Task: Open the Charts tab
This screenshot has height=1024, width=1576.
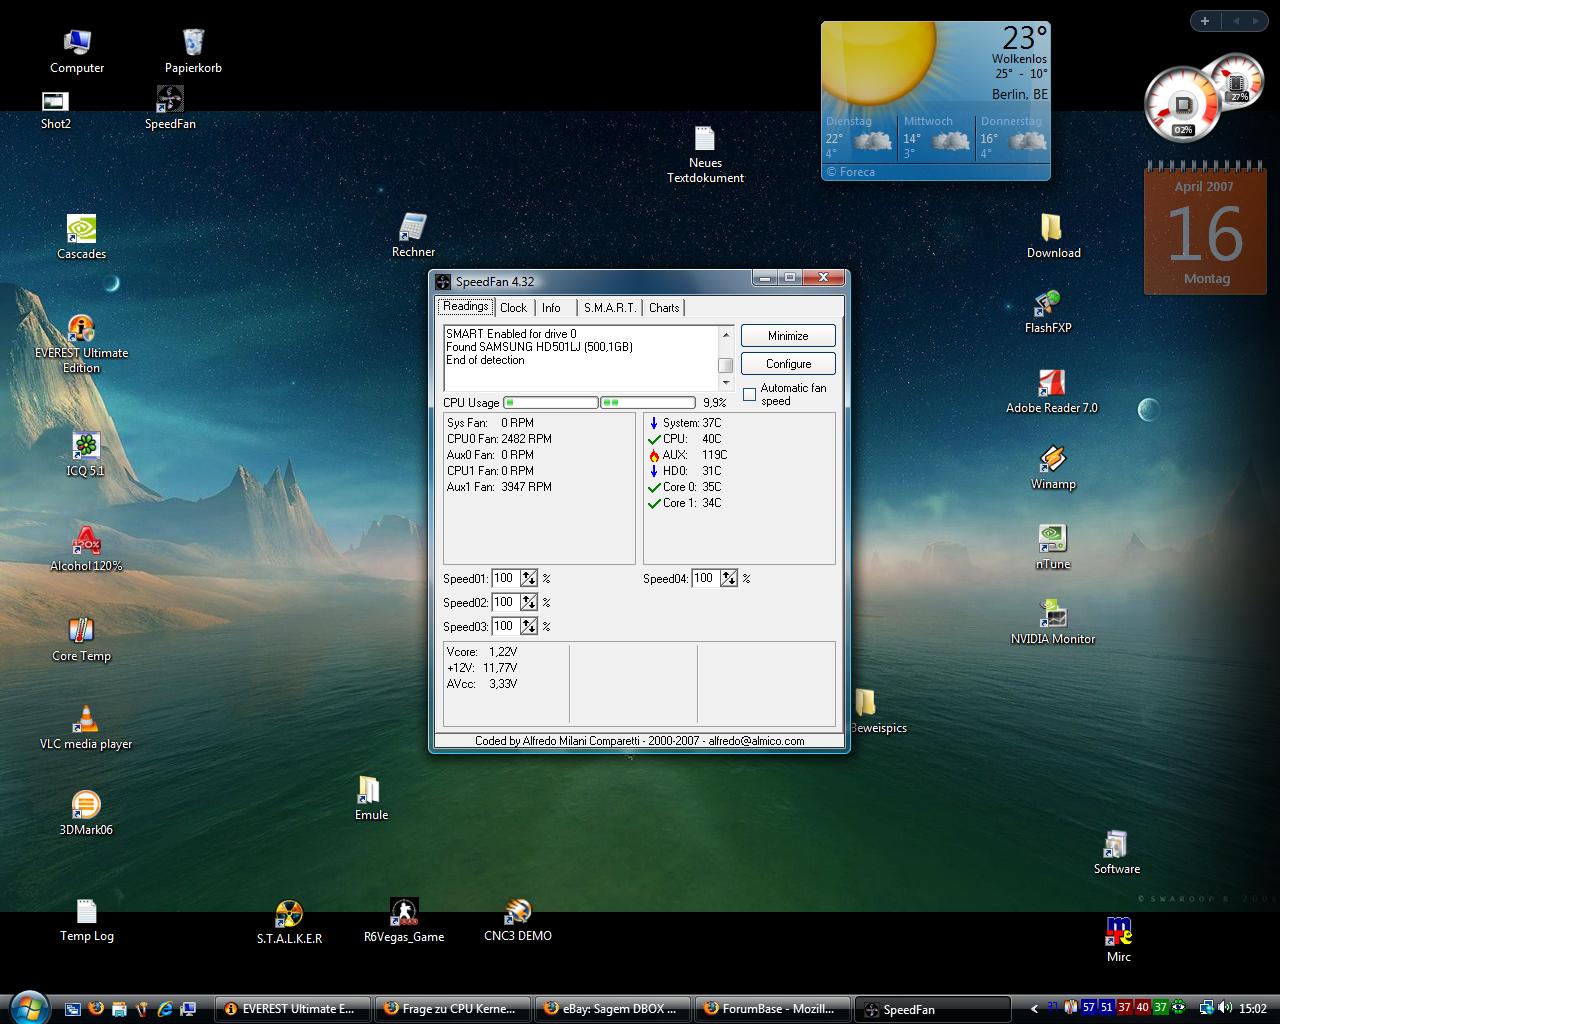Action: pyautogui.click(x=663, y=308)
